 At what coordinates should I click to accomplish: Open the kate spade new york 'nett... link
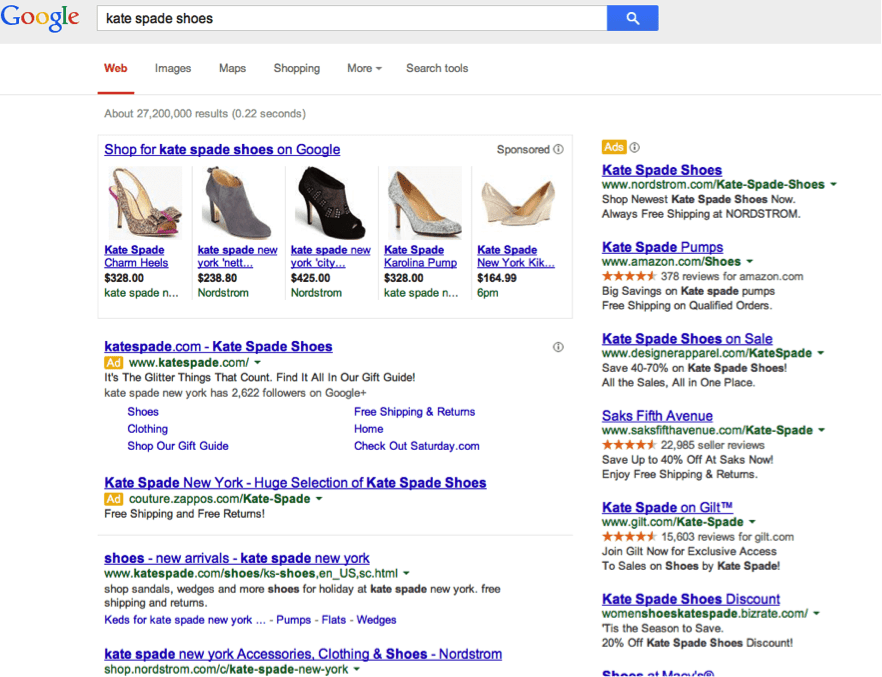(x=237, y=256)
